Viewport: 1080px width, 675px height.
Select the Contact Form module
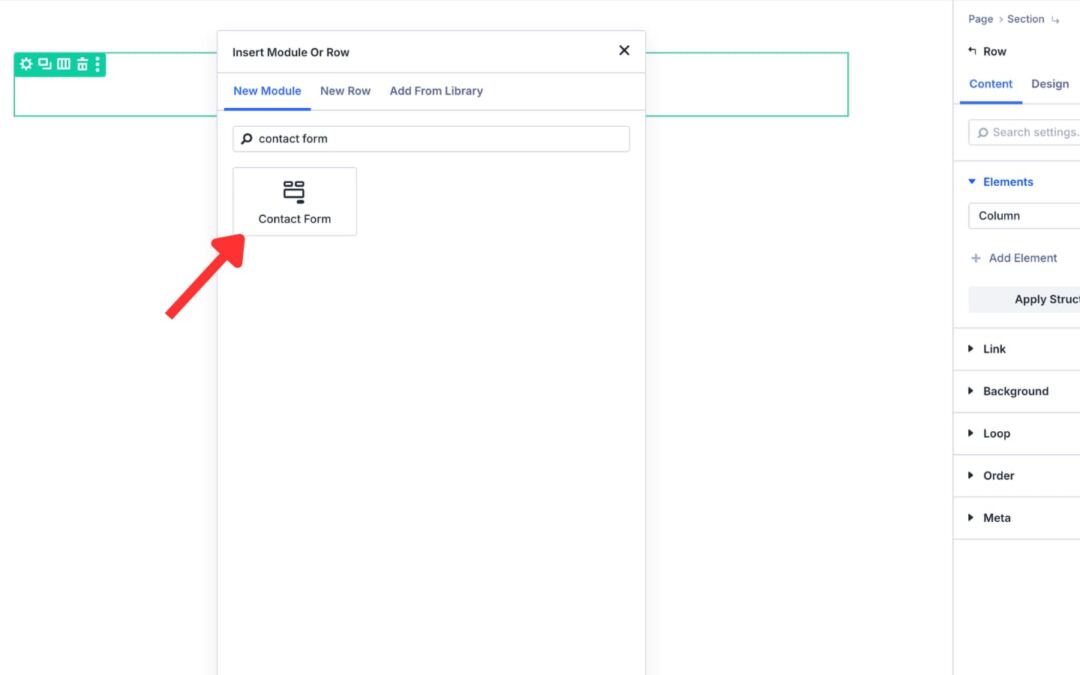pyautogui.click(x=295, y=201)
